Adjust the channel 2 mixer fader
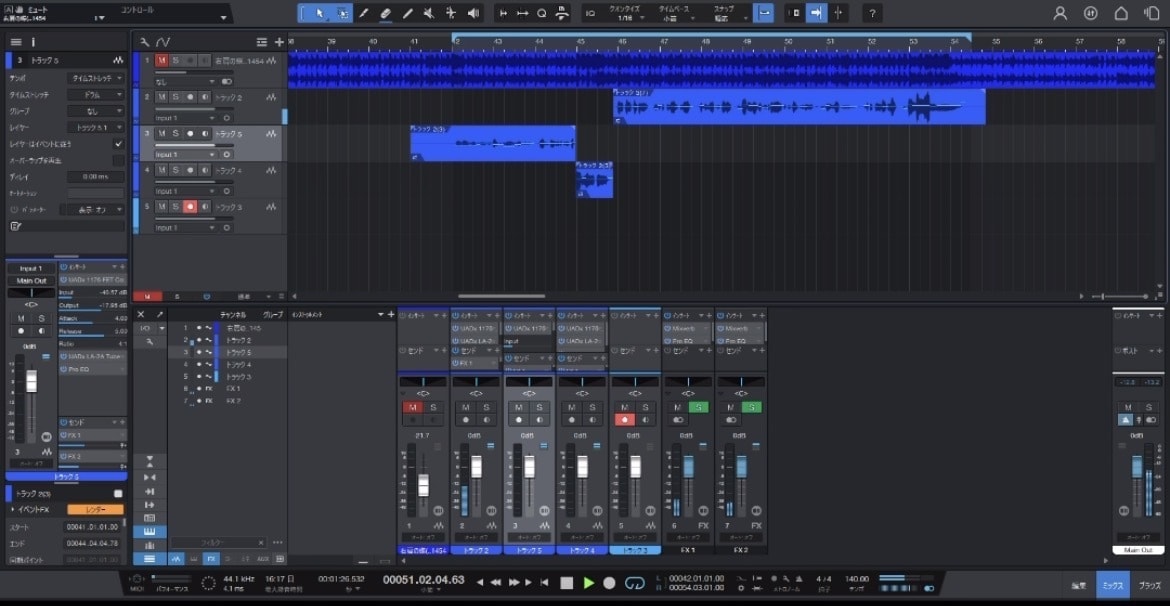The image size is (1170, 606). click(476, 467)
